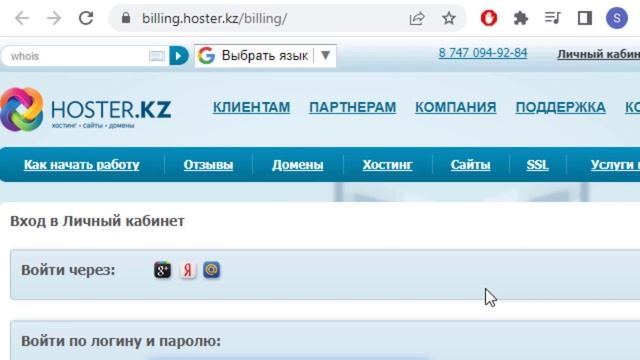The width and height of the screenshot is (640, 360).
Task: Toggle the browser side panel
Action: pos(584,18)
